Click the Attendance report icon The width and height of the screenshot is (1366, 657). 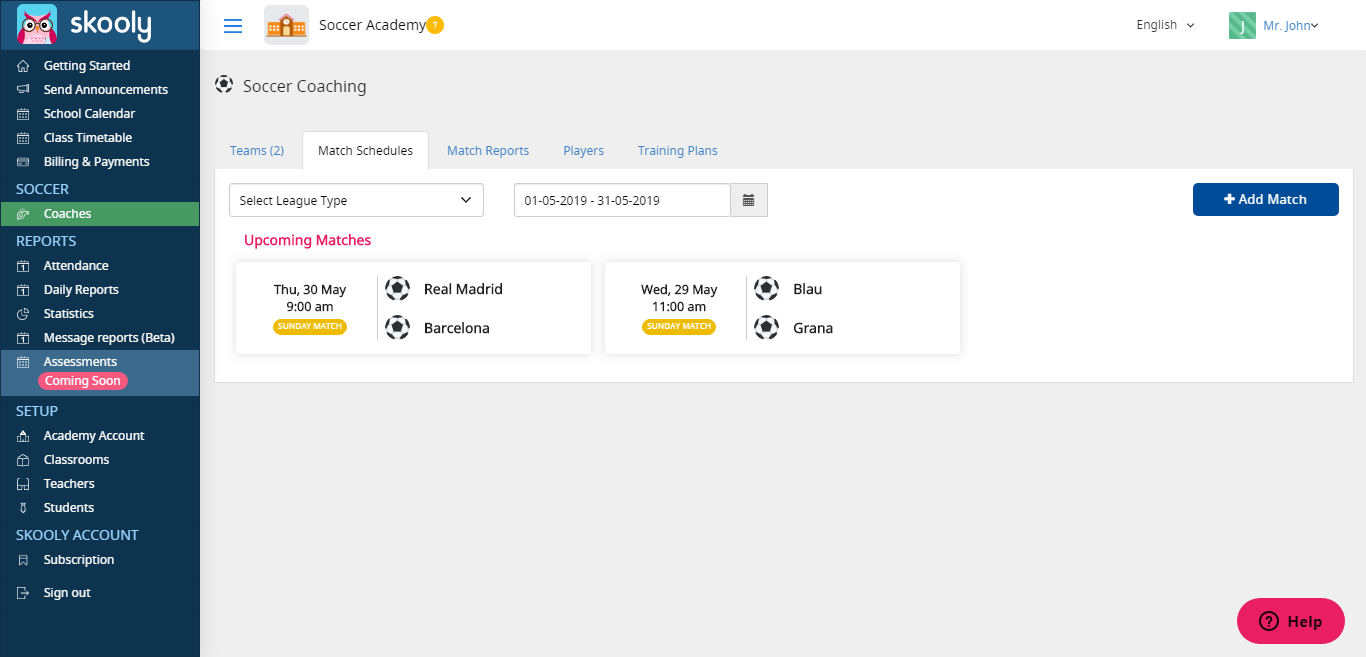(23, 266)
